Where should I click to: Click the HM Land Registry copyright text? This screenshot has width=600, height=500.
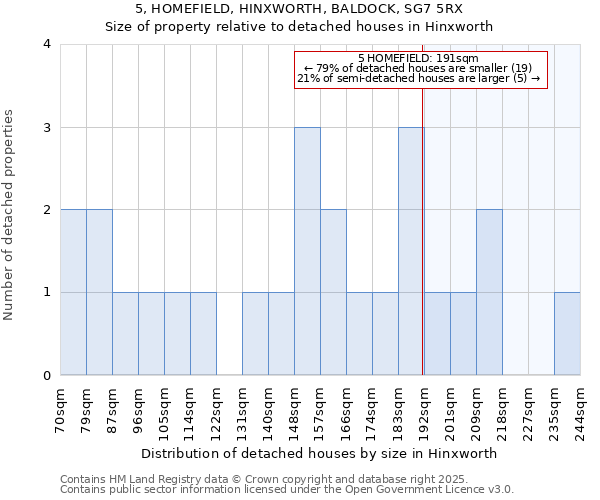click(286, 479)
